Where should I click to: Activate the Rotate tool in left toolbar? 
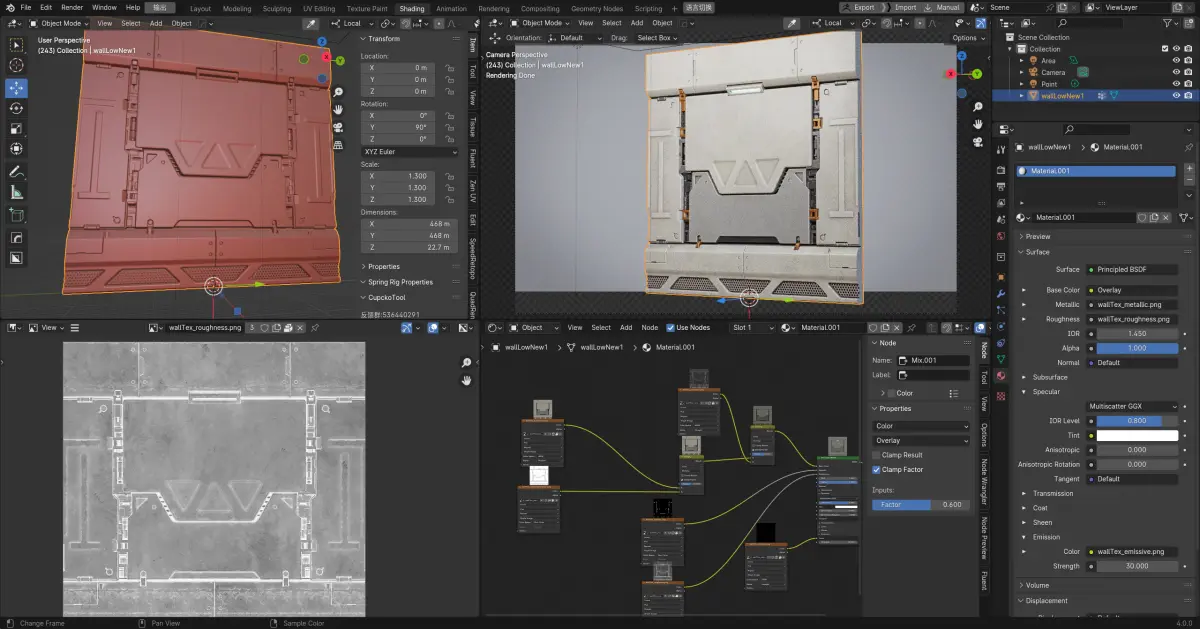pyautogui.click(x=17, y=108)
